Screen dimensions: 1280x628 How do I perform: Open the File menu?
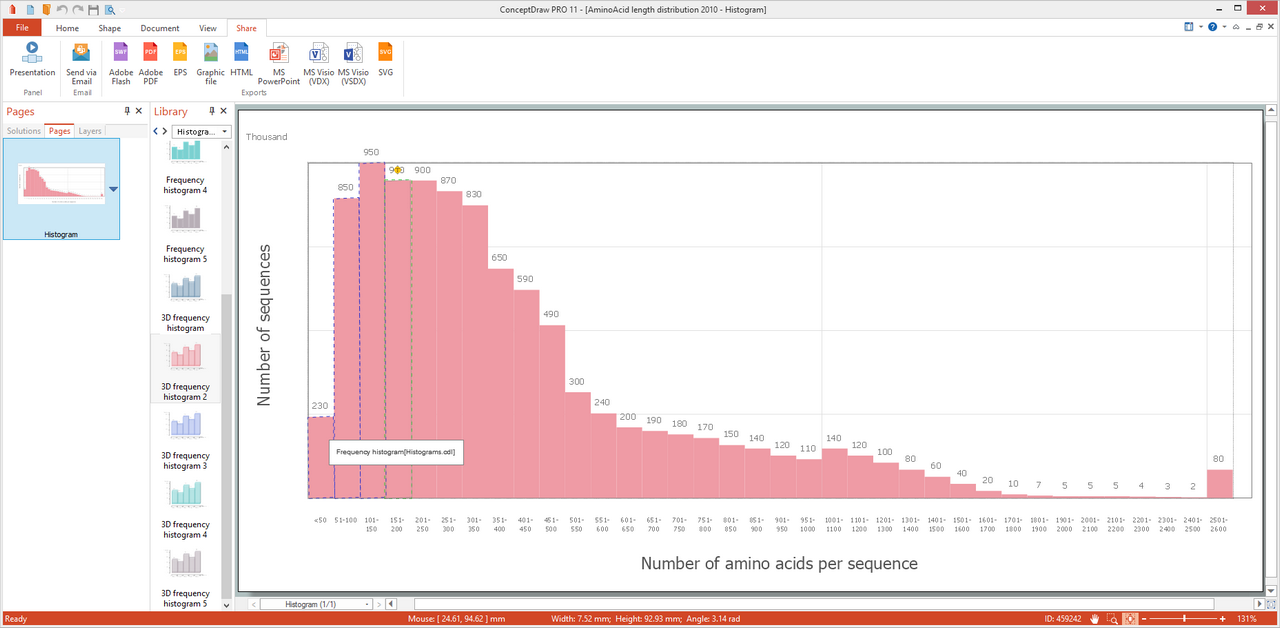(x=22, y=28)
